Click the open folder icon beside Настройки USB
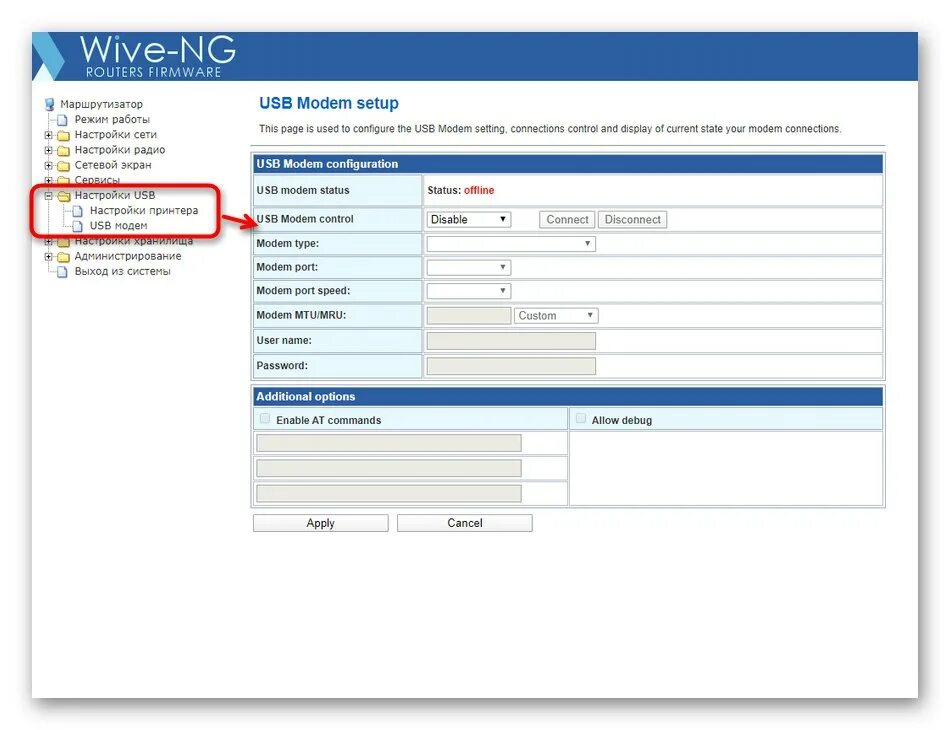 tap(64, 196)
